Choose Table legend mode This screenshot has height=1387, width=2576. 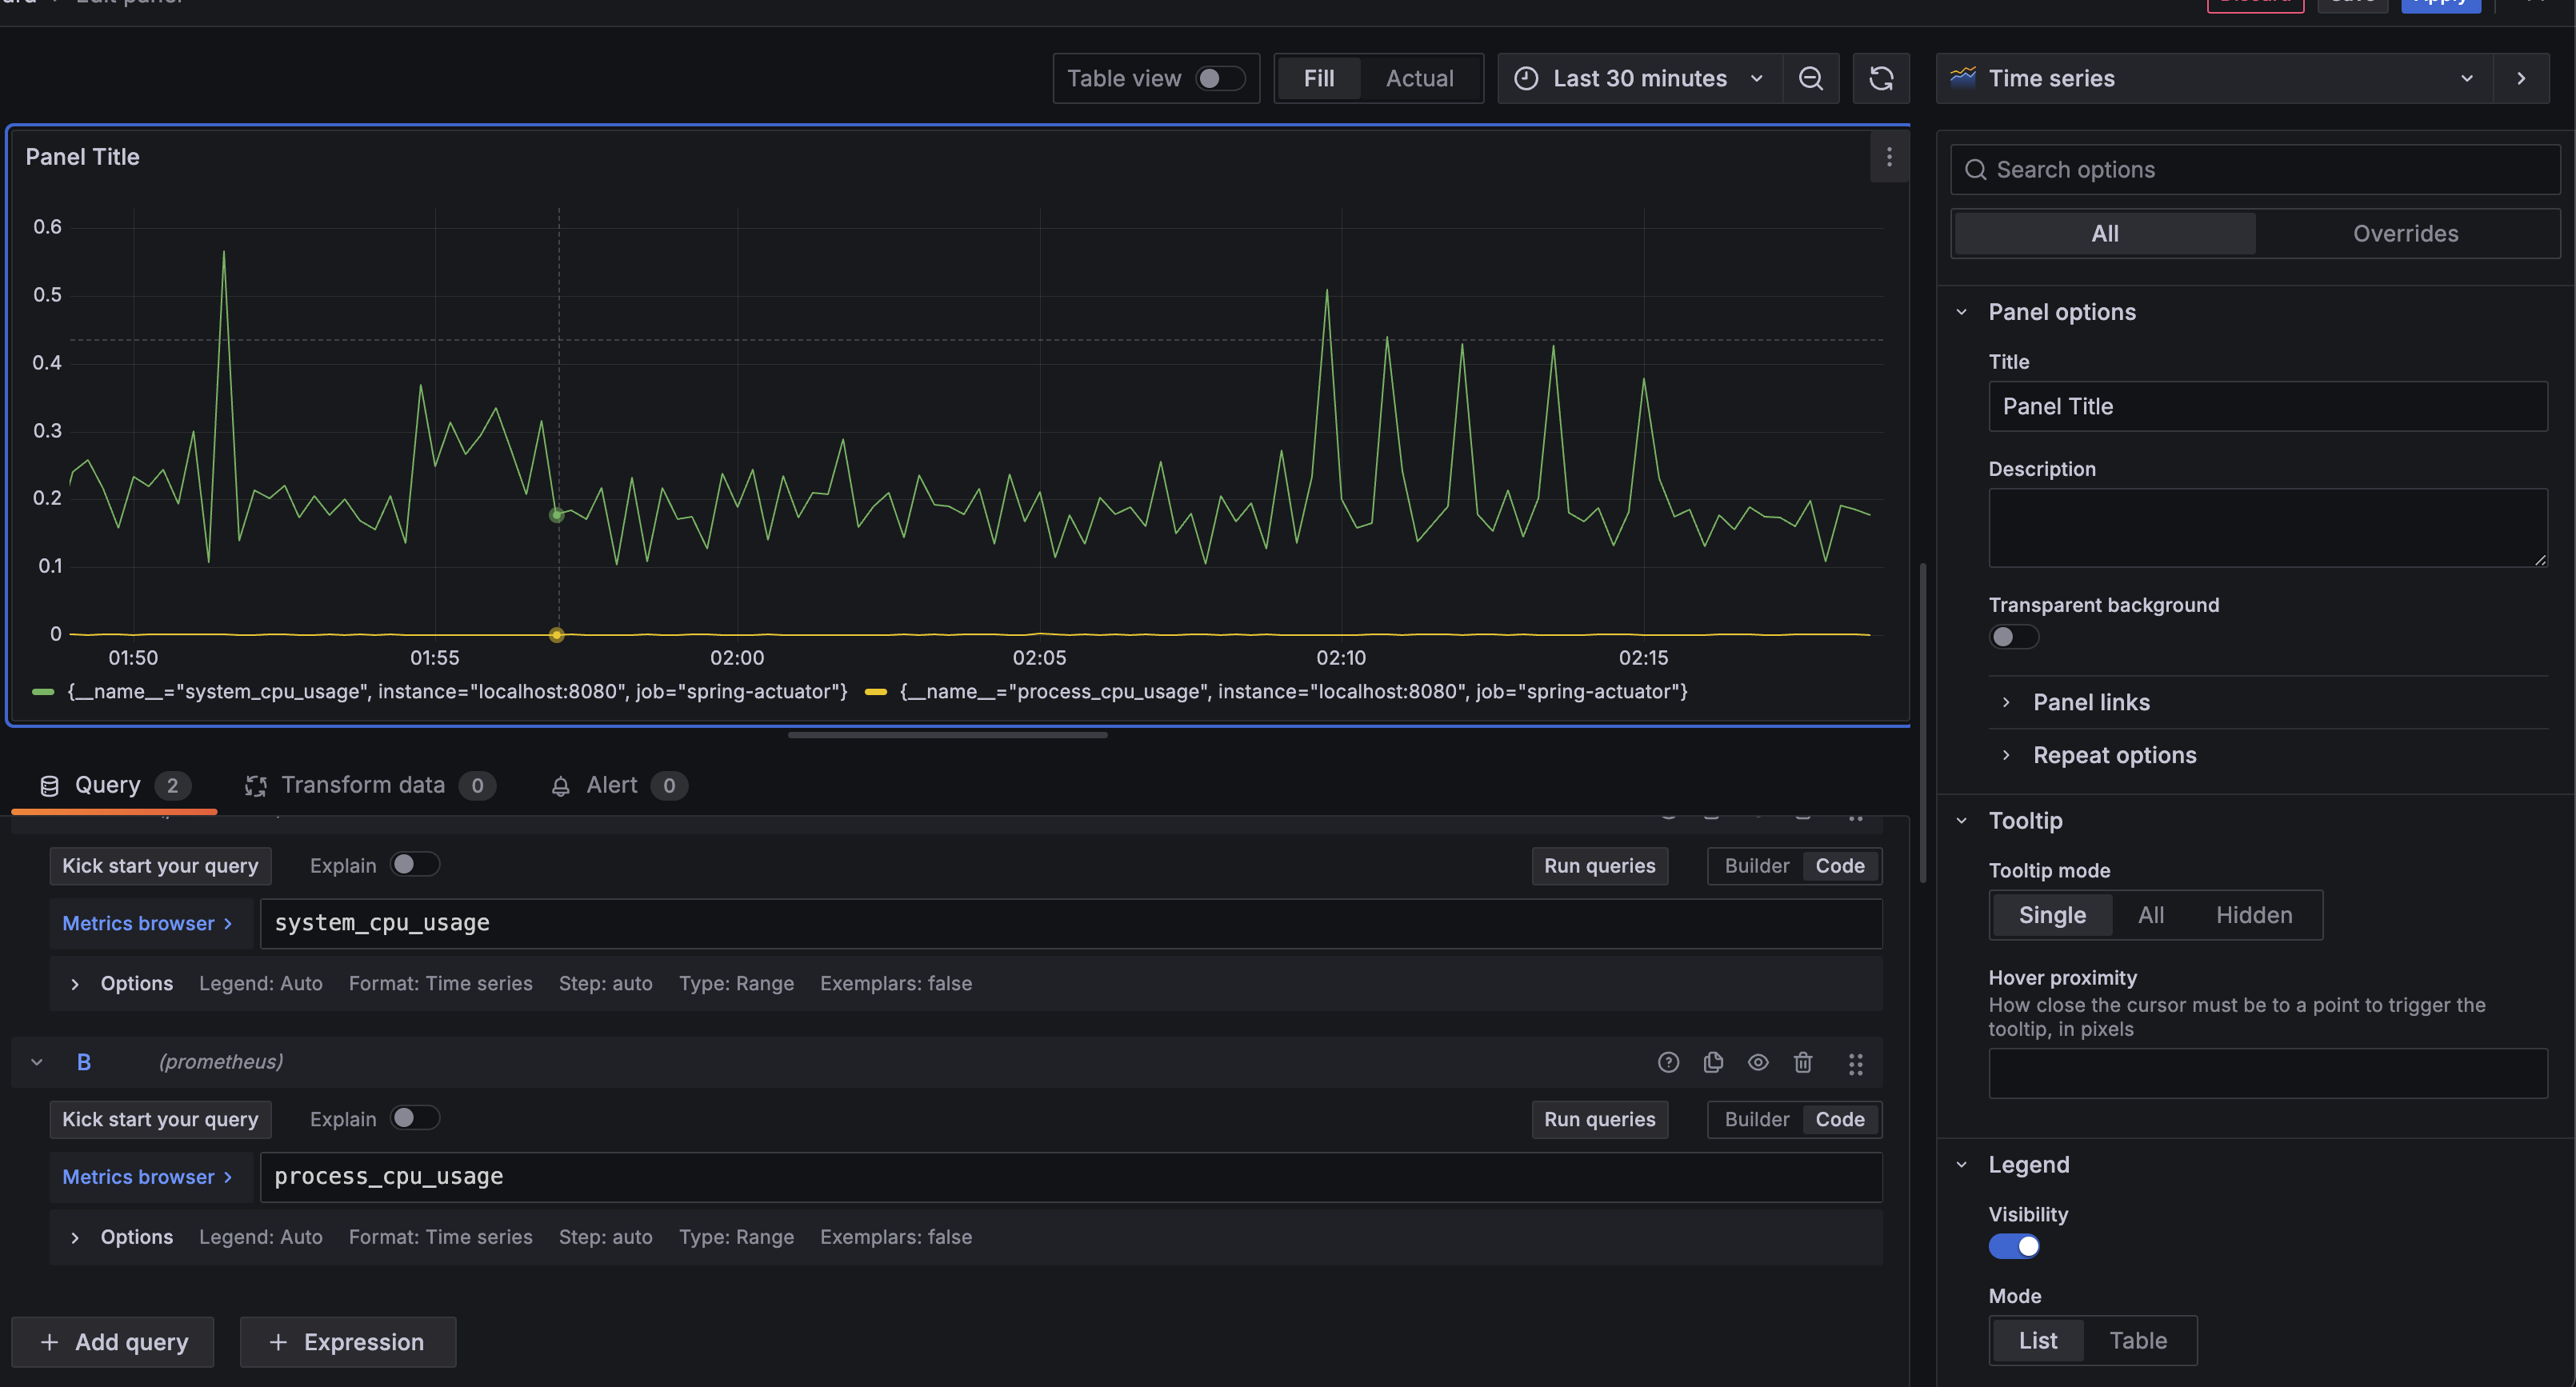pos(2138,1340)
